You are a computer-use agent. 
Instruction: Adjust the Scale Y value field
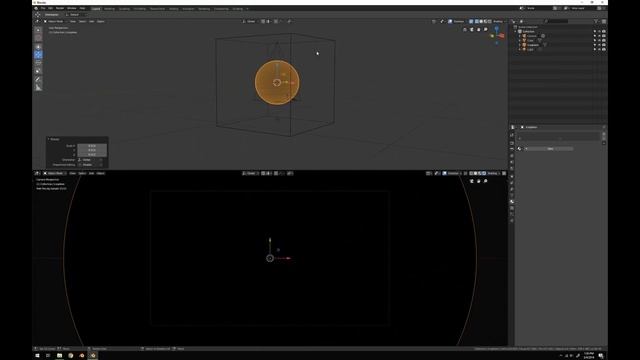[92, 150]
